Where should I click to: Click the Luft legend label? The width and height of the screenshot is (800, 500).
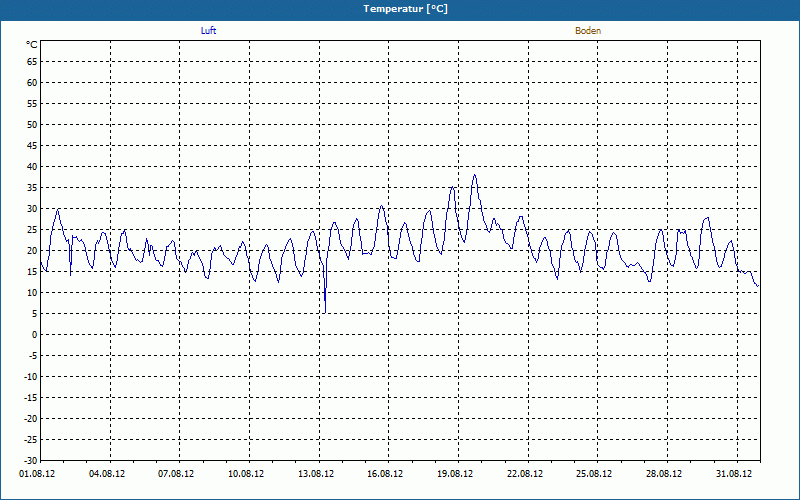208,31
